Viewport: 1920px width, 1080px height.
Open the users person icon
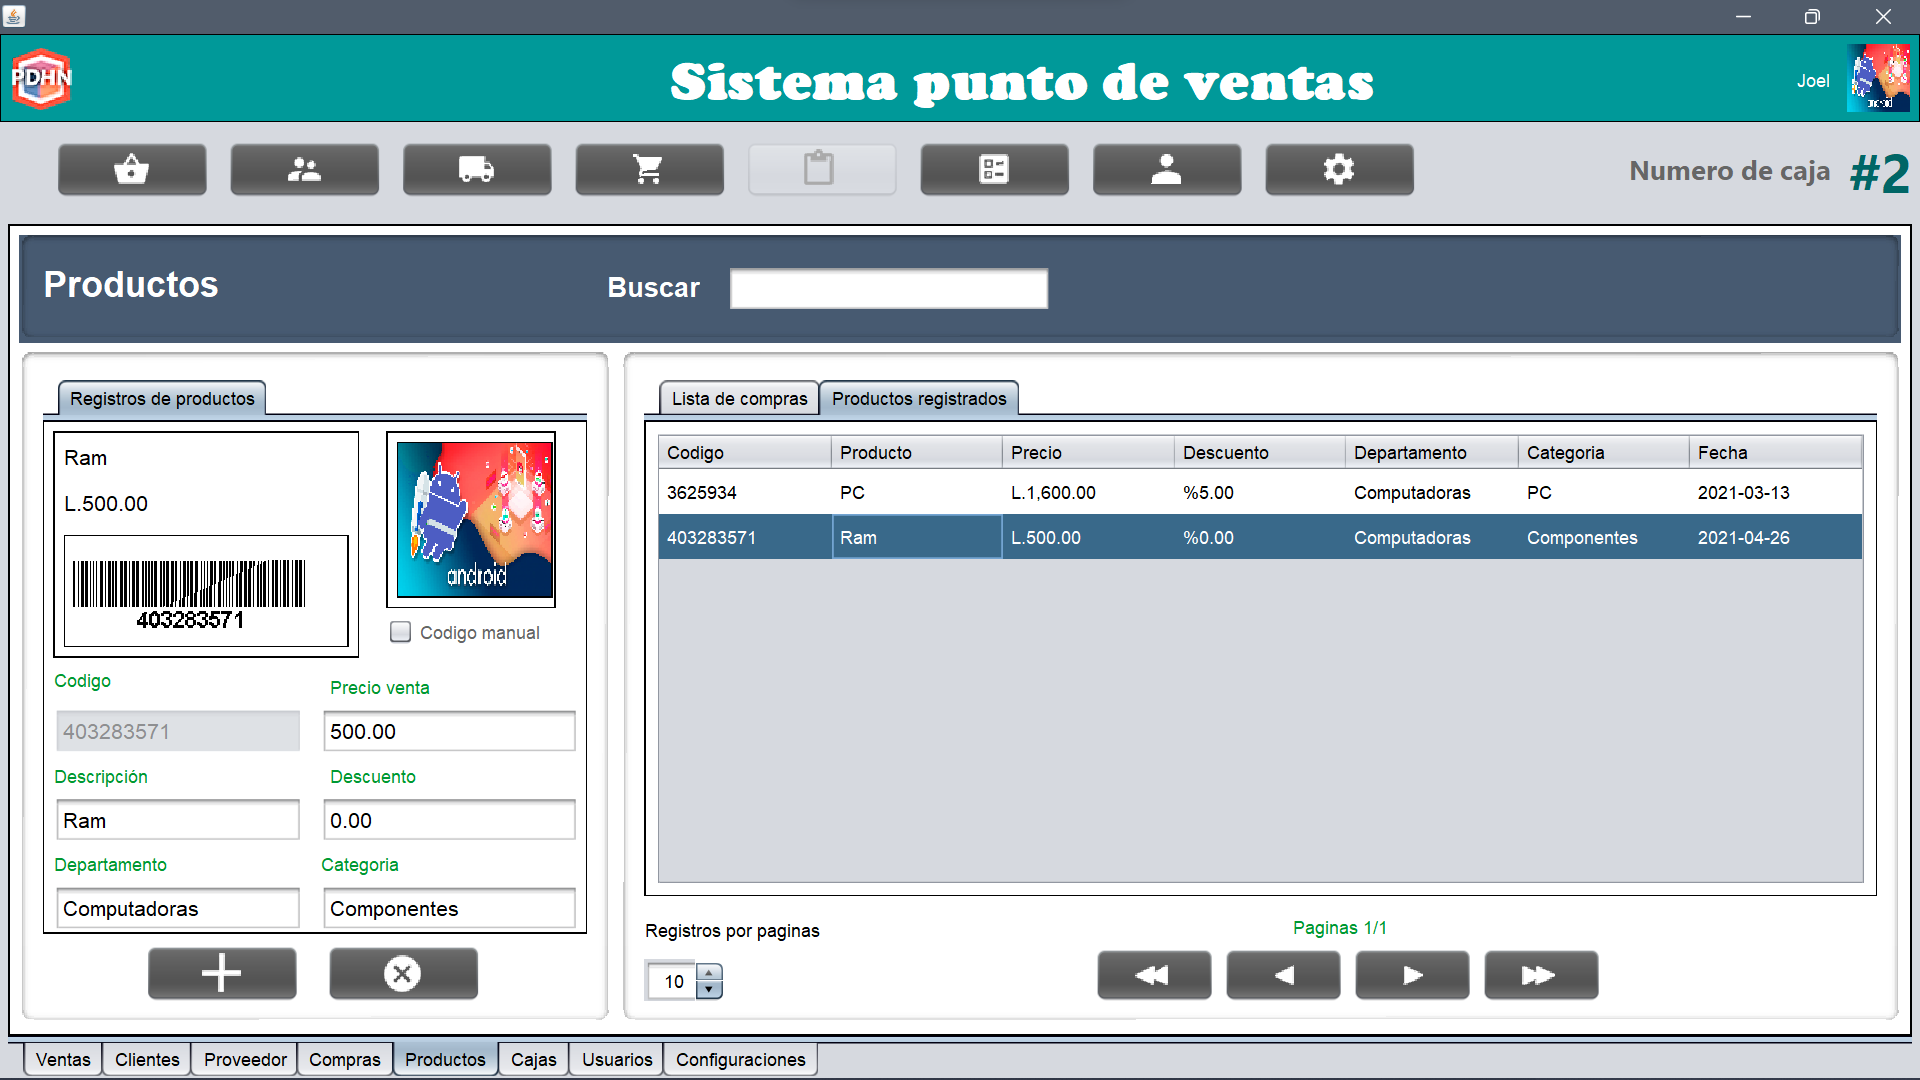click(x=1166, y=169)
